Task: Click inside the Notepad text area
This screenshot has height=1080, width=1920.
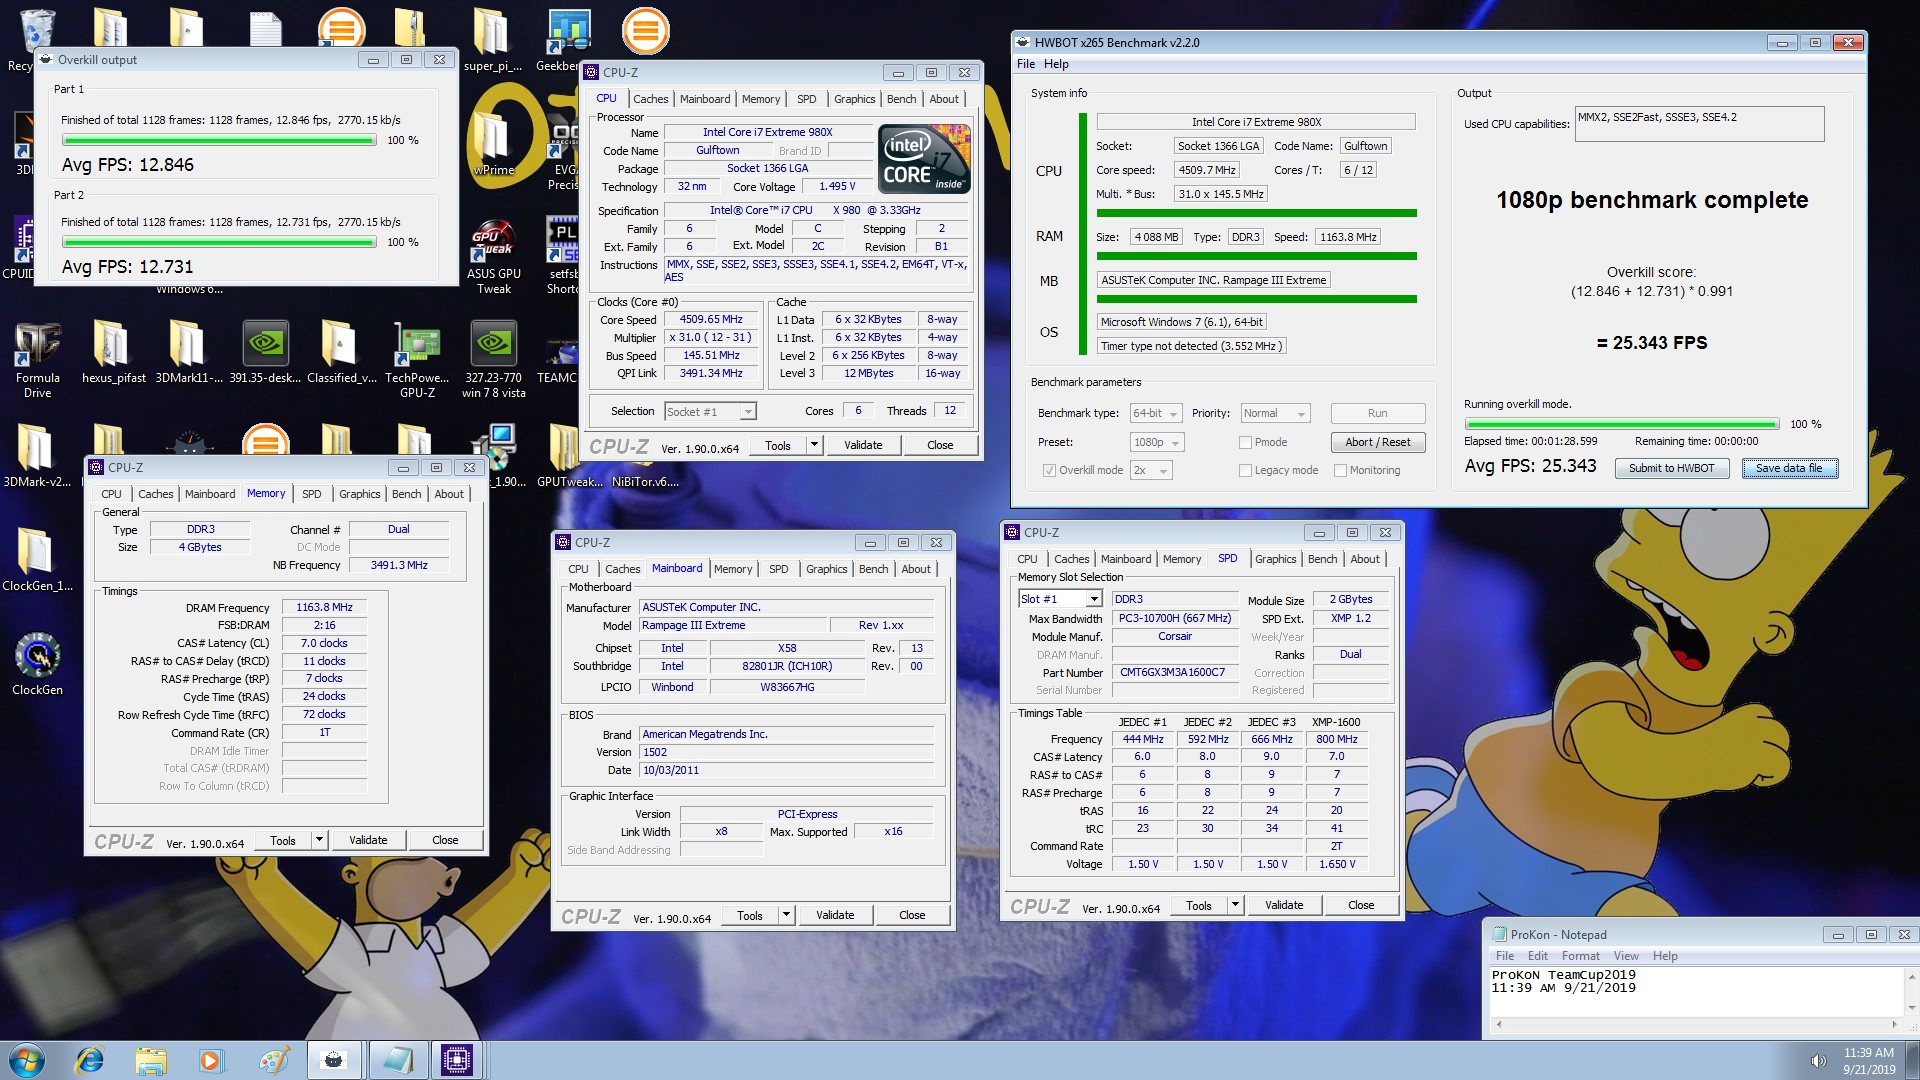Action: [1695, 991]
